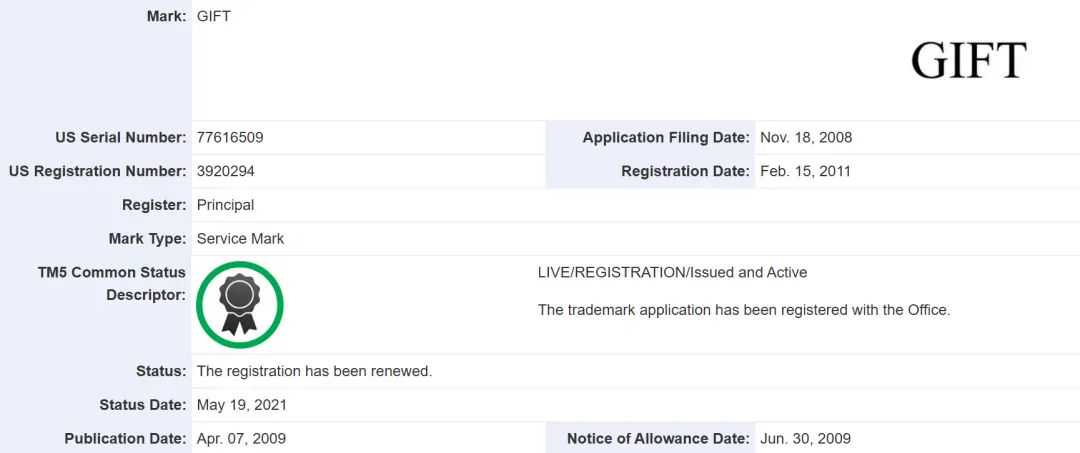Click 'The registration has been renewed.' text
Screen dimensions: 1080x453
(x=314, y=371)
